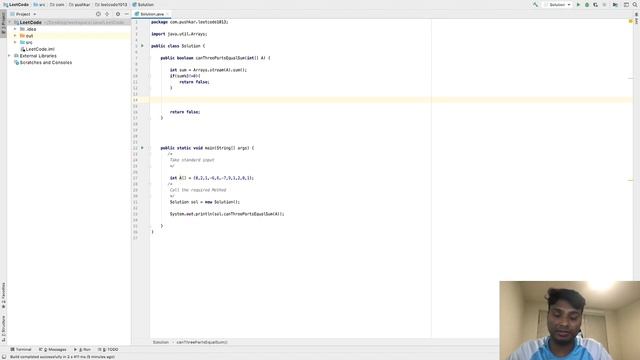
Task: Expand External Libraries node
Action: click(10, 56)
